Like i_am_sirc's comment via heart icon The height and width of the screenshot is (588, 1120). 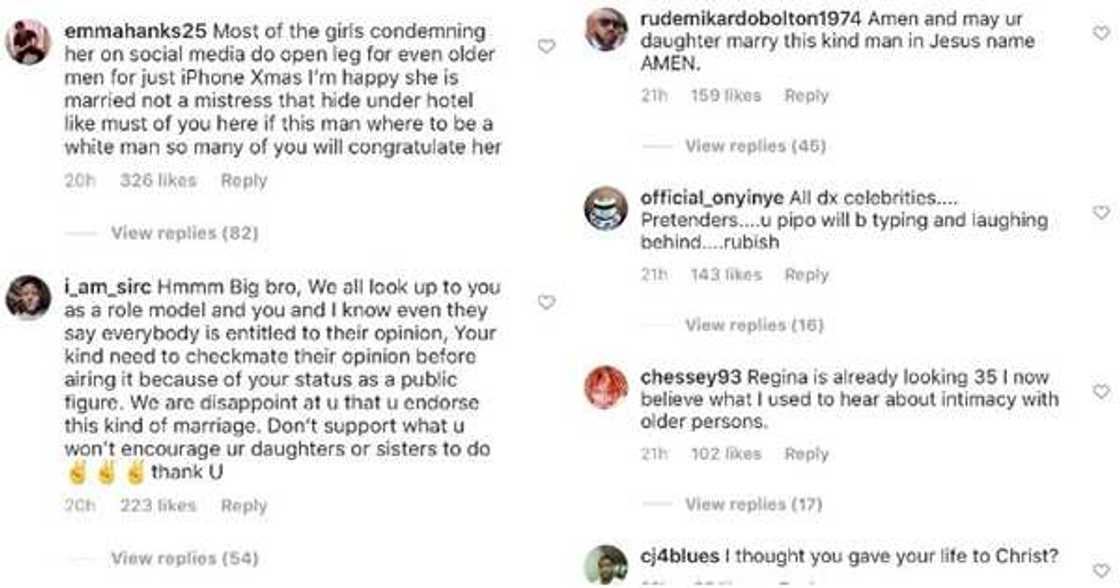546,302
